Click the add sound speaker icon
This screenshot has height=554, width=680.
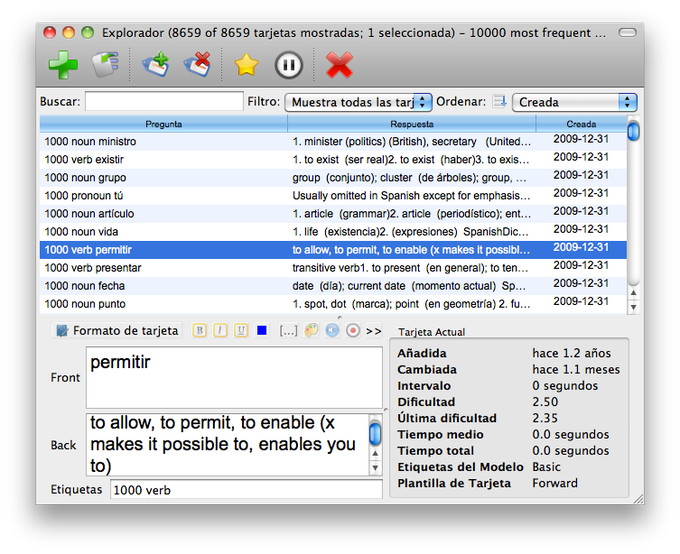[x=332, y=331]
